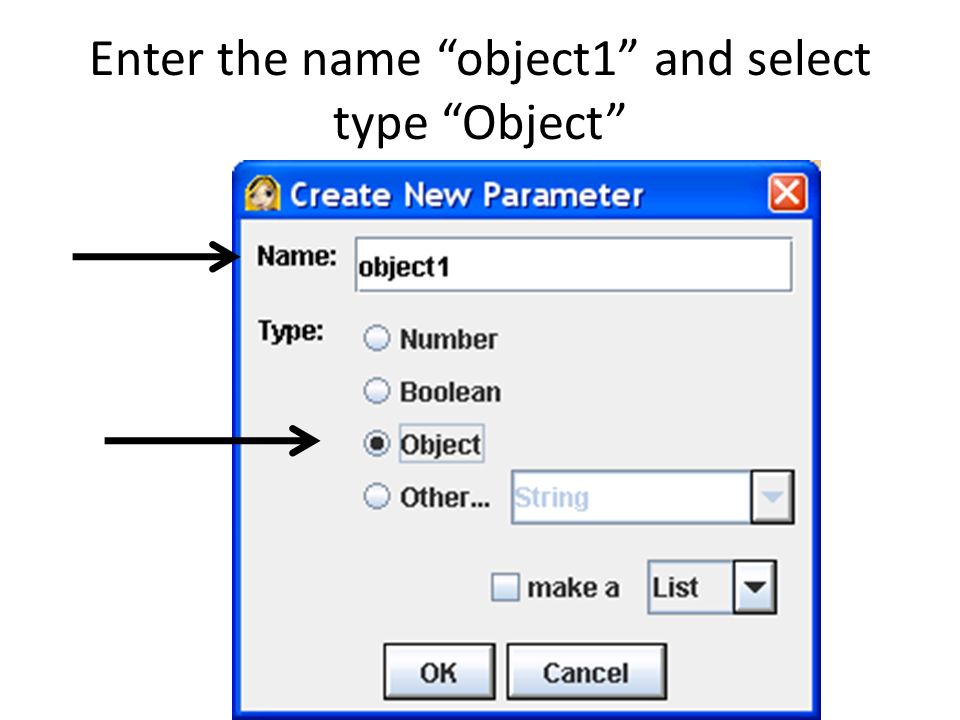This screenshot has height=720, width=960.
Task: Click the dropdown arrow beside List
Action: (x=754, y=587)
